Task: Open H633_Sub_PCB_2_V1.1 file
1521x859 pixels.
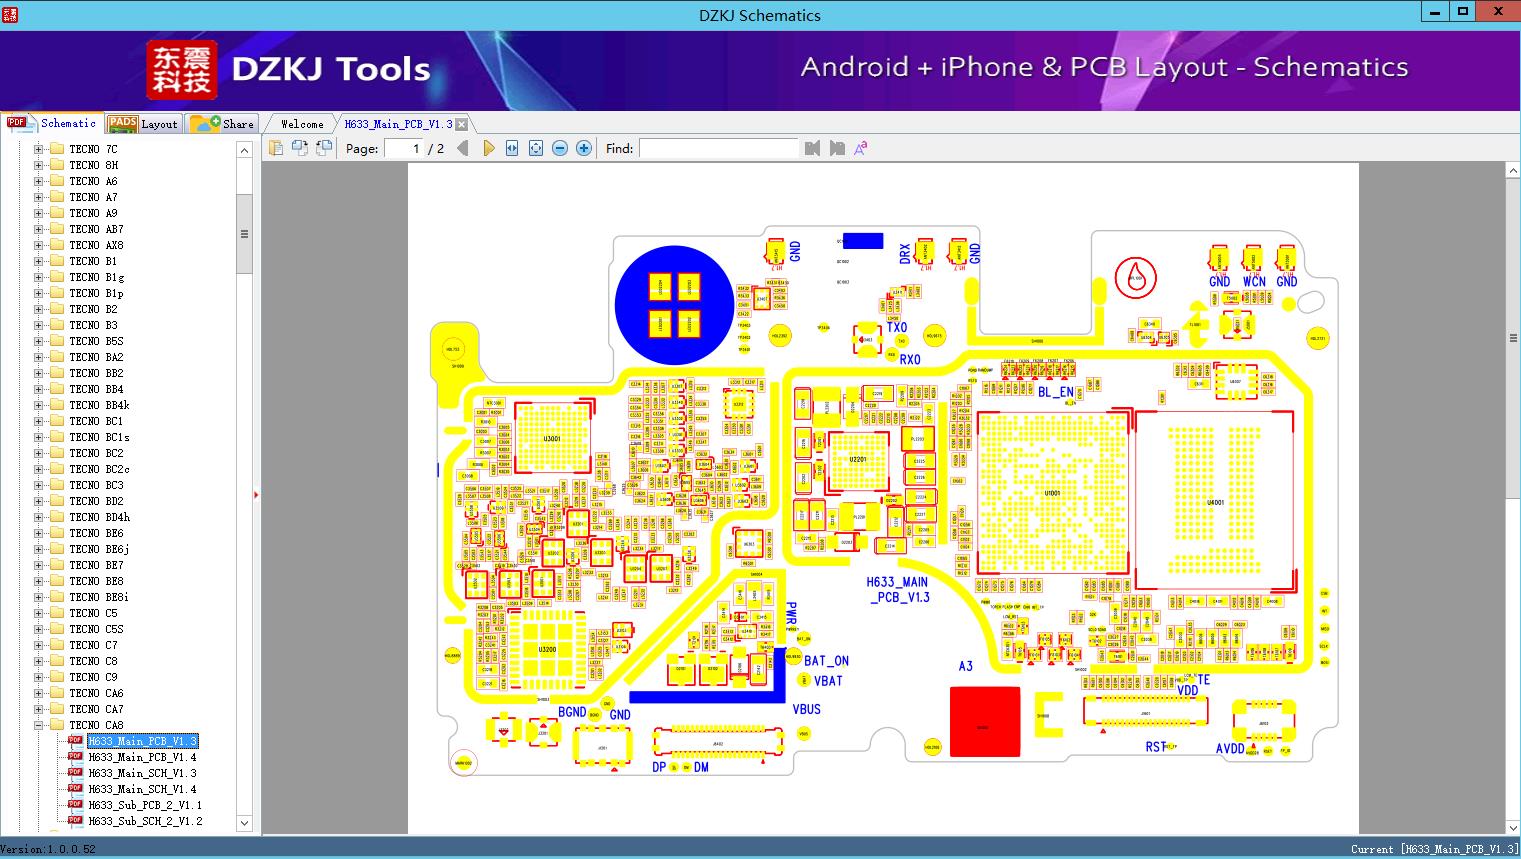Action: 145,805
